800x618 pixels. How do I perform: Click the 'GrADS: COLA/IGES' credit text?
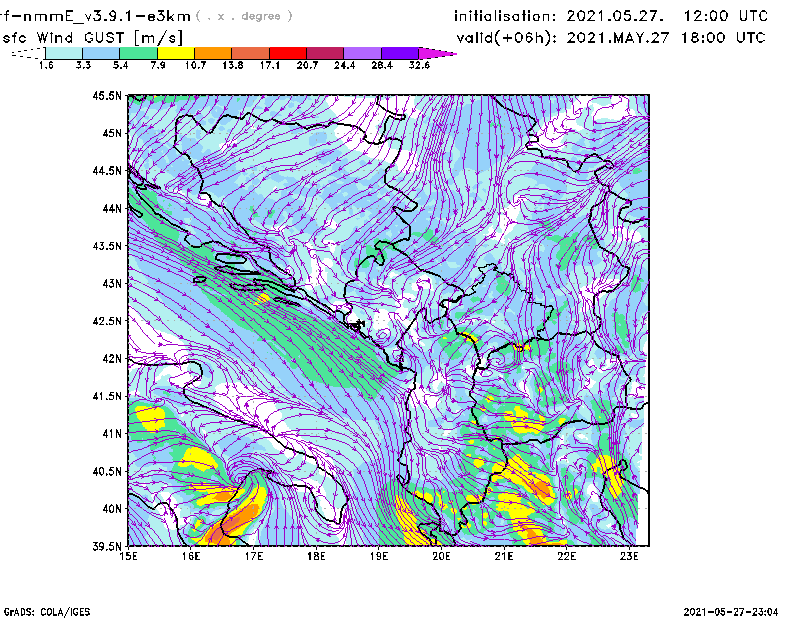(46, 612)
